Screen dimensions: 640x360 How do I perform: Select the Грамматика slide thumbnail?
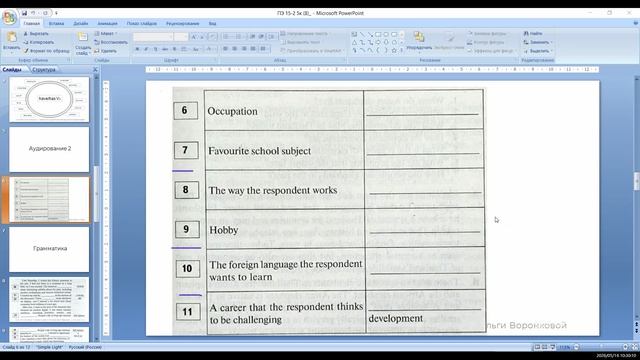49,249
